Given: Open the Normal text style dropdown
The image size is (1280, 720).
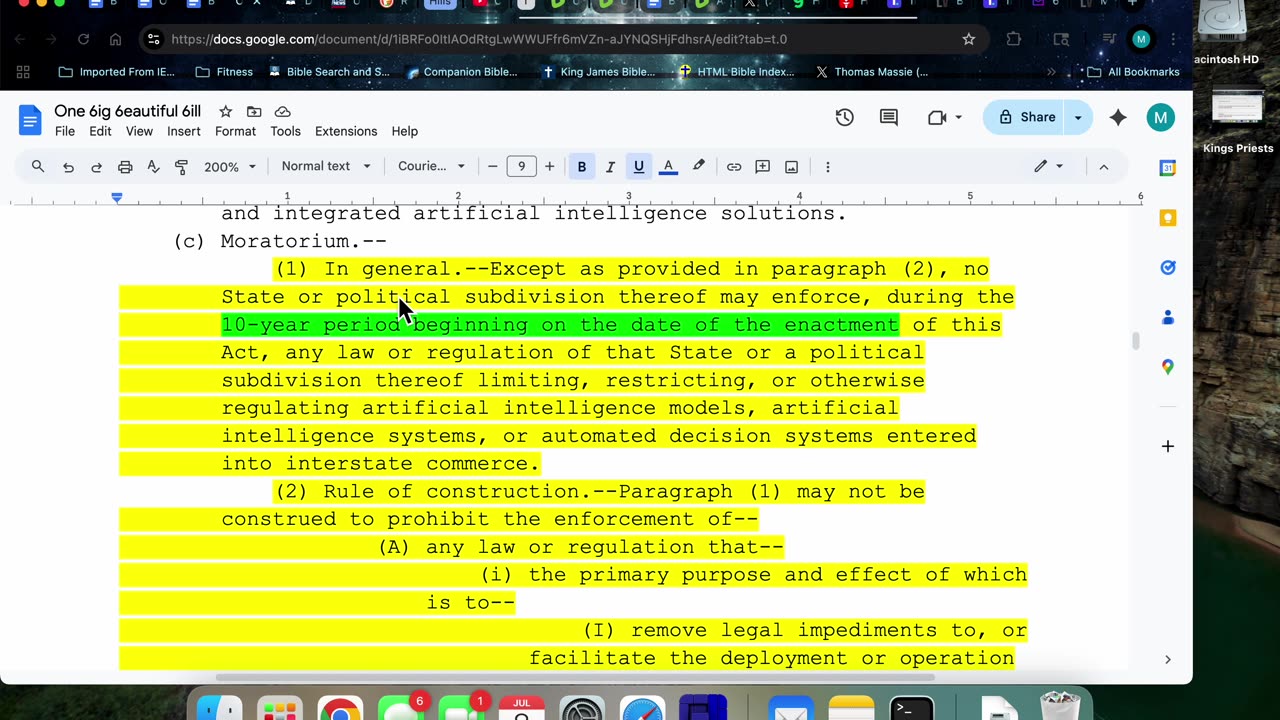Looking at the screenshot, I should 326,166.
